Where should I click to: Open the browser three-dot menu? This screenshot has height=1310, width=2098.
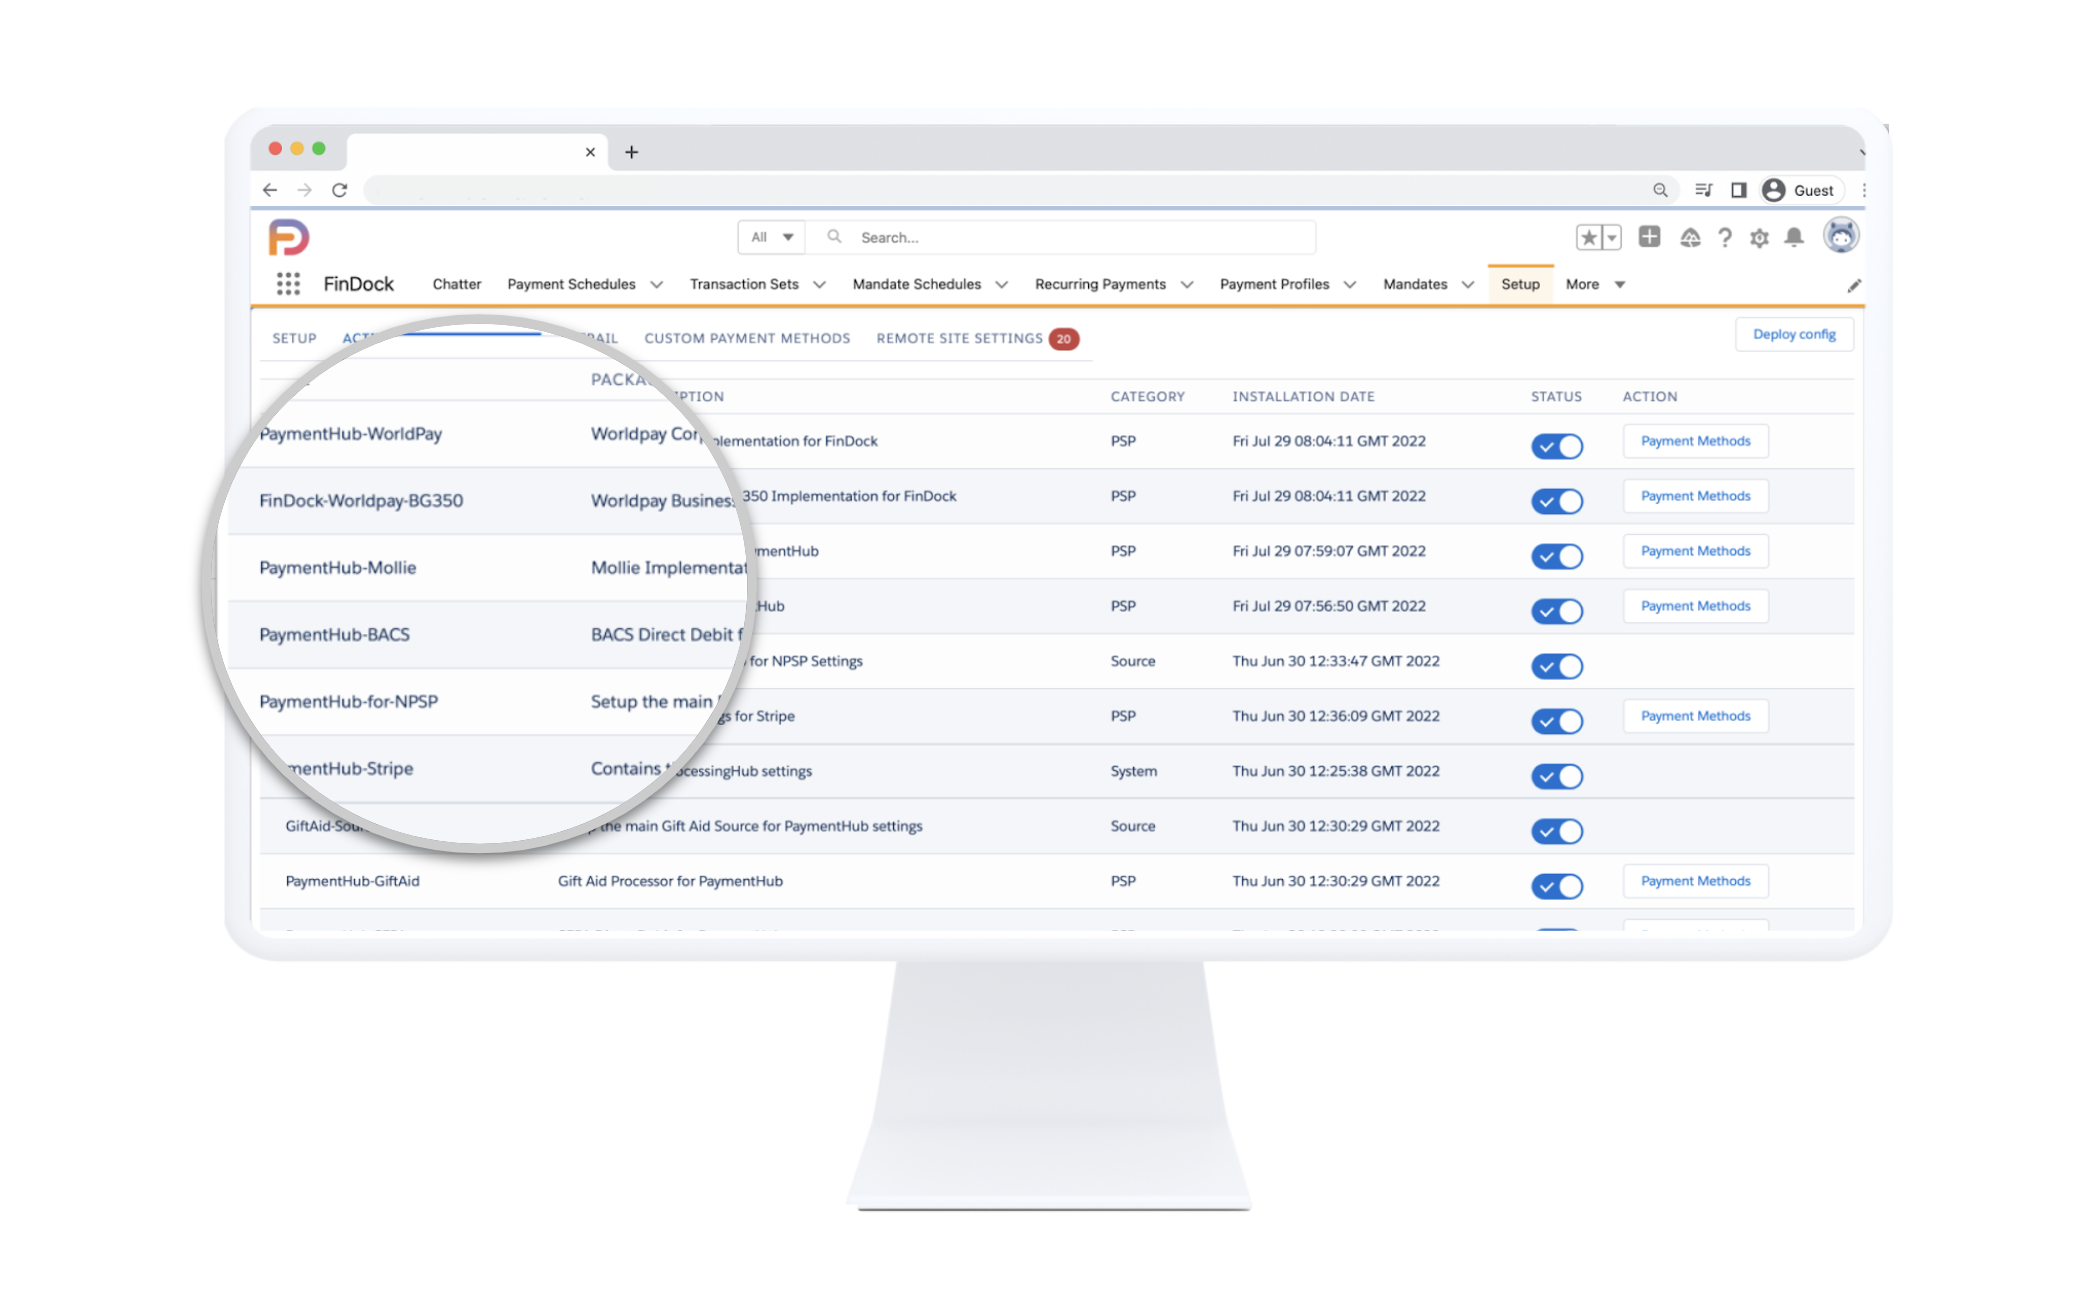tap(1863, 190)
